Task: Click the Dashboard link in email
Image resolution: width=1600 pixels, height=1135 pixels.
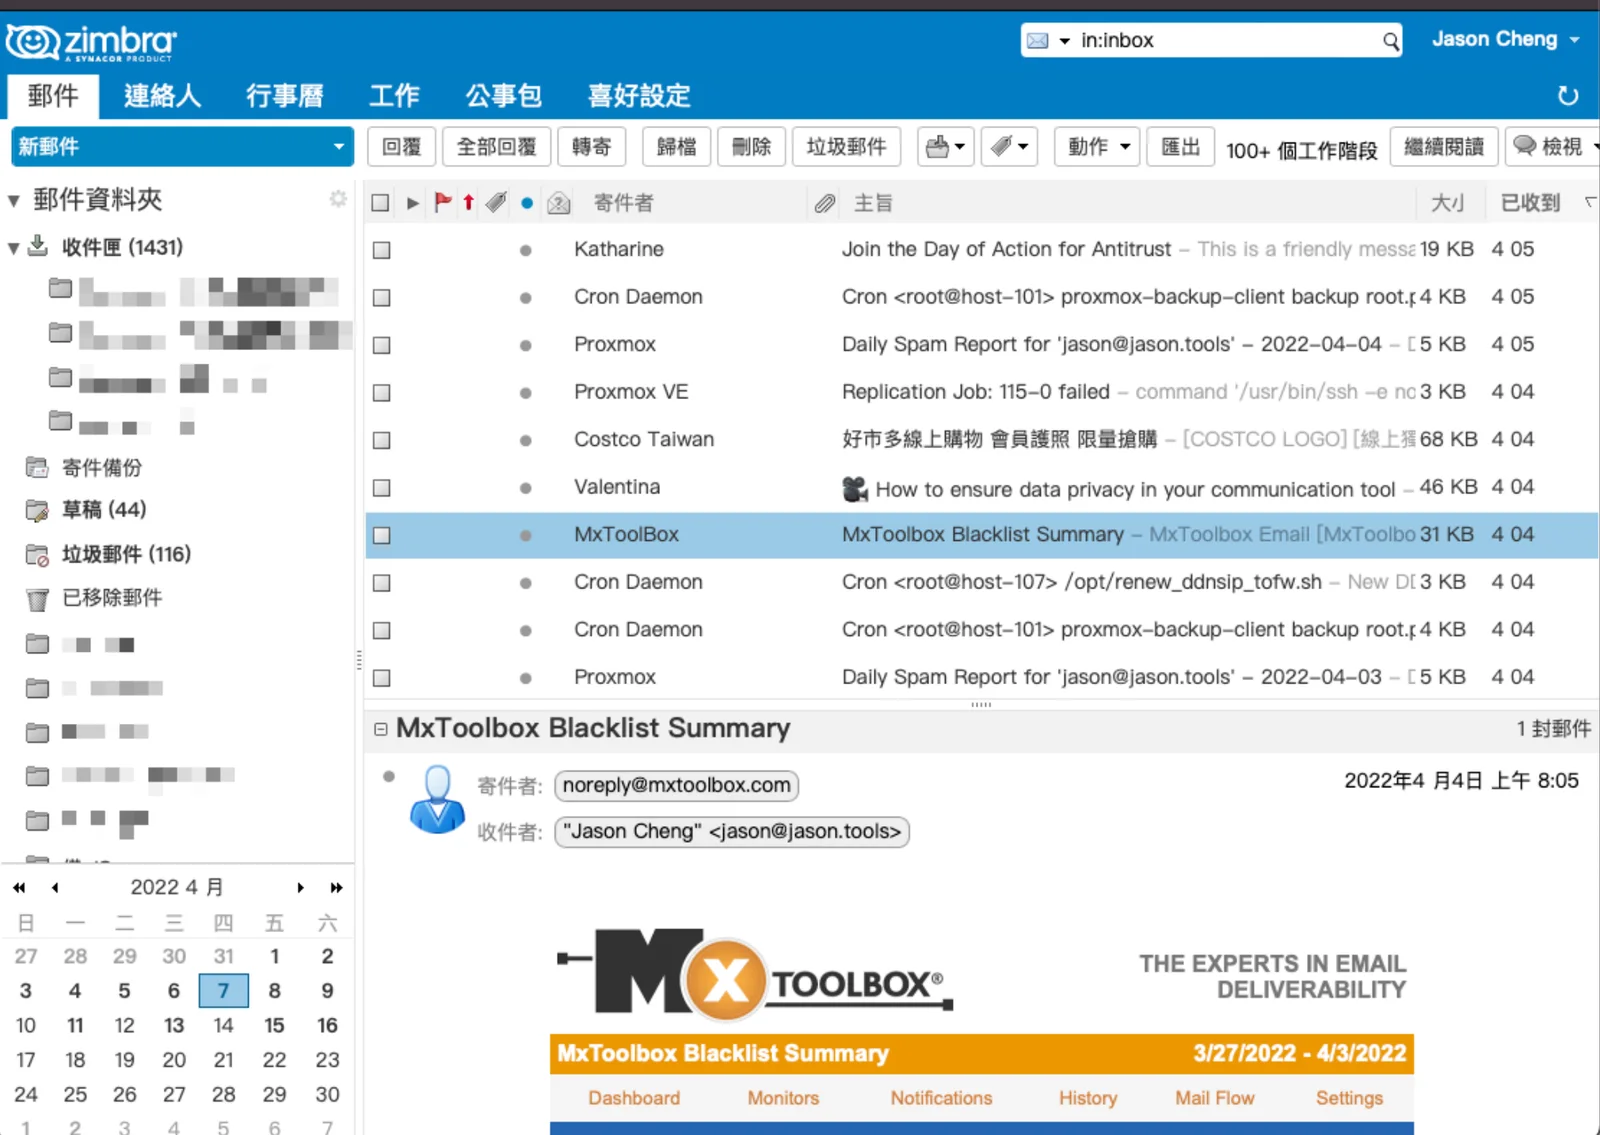Action: tap(634, 1098)
